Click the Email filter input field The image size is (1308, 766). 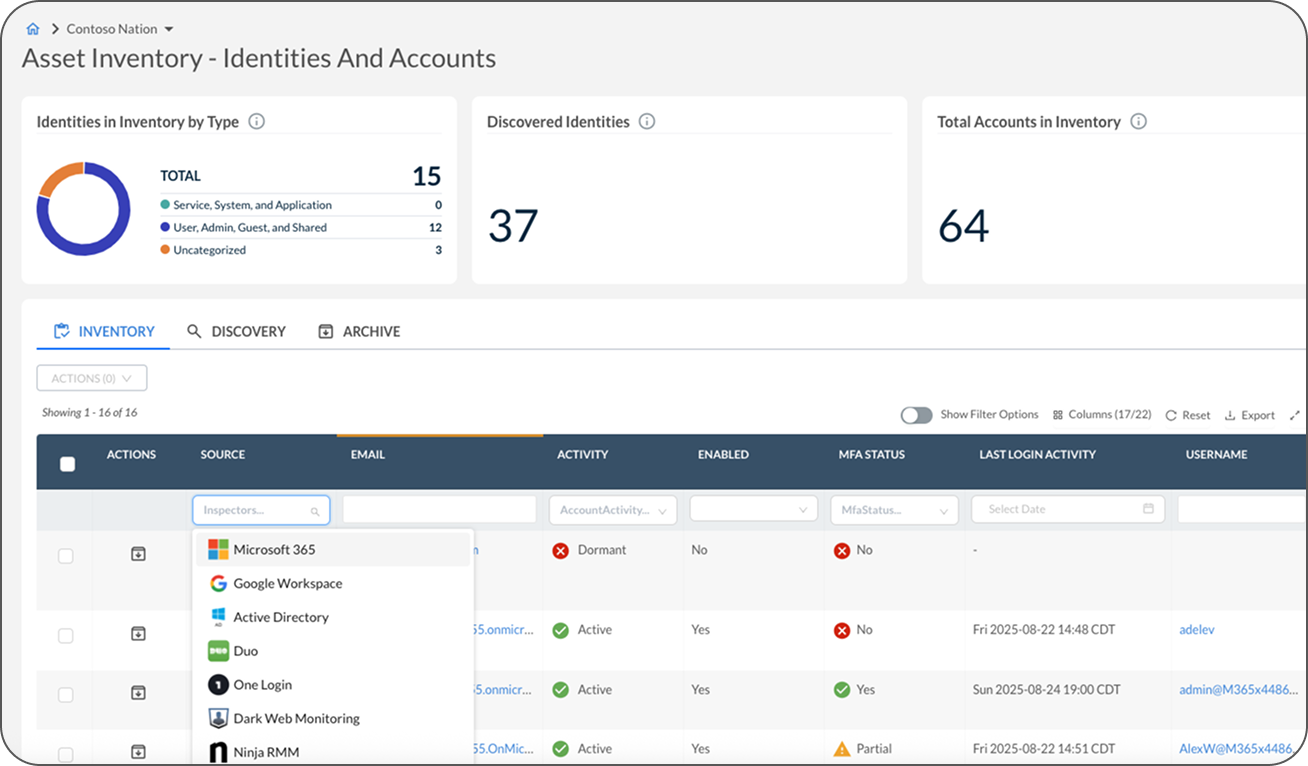point(439,510)
